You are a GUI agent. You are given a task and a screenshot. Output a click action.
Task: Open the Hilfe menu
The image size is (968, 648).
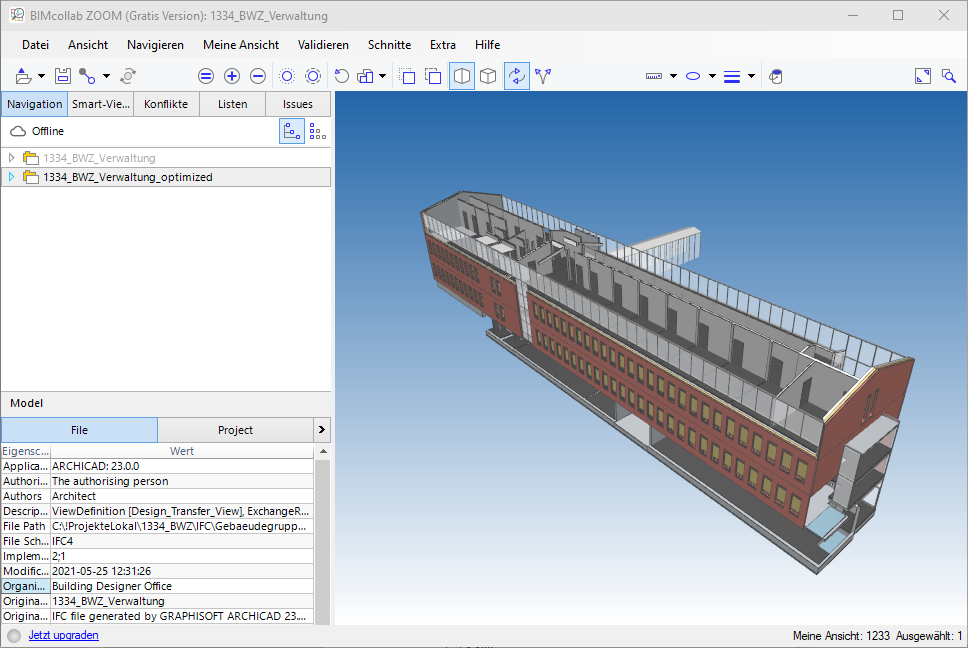point(488,45)
